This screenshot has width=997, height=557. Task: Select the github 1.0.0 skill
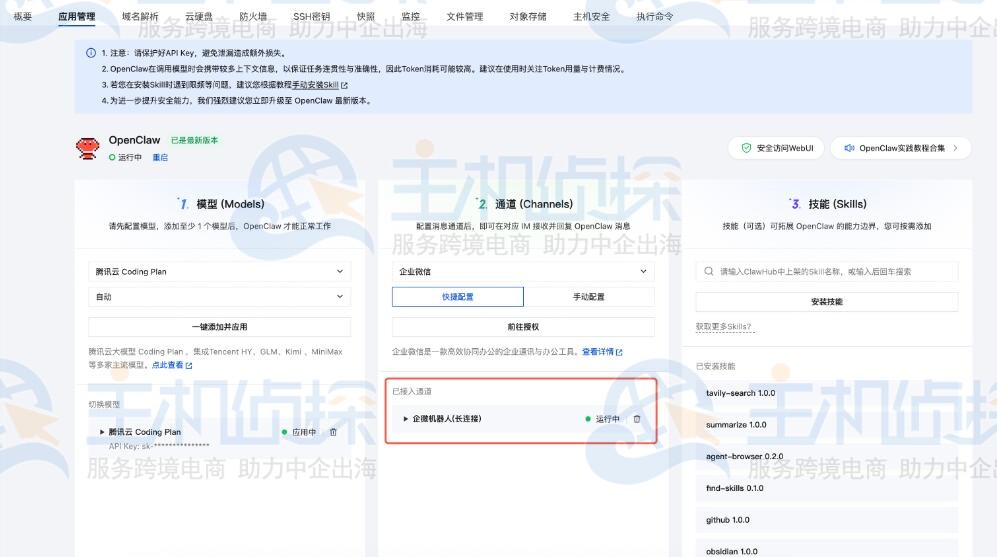(x=827, y=520)
